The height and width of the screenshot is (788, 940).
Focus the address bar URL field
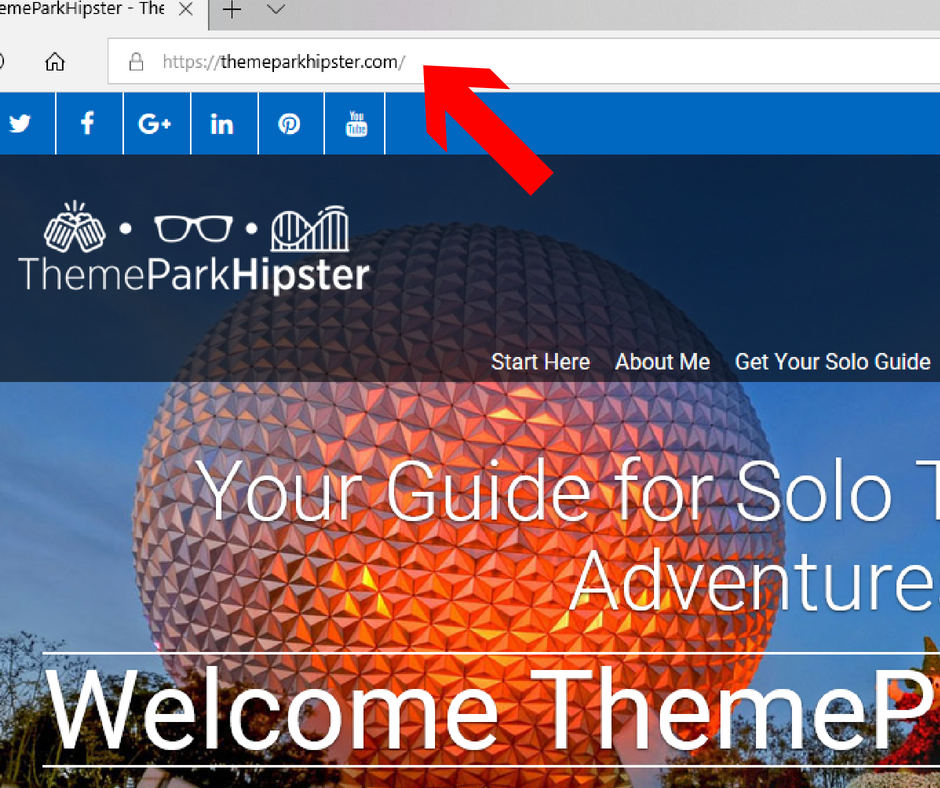tap(524, 62)
